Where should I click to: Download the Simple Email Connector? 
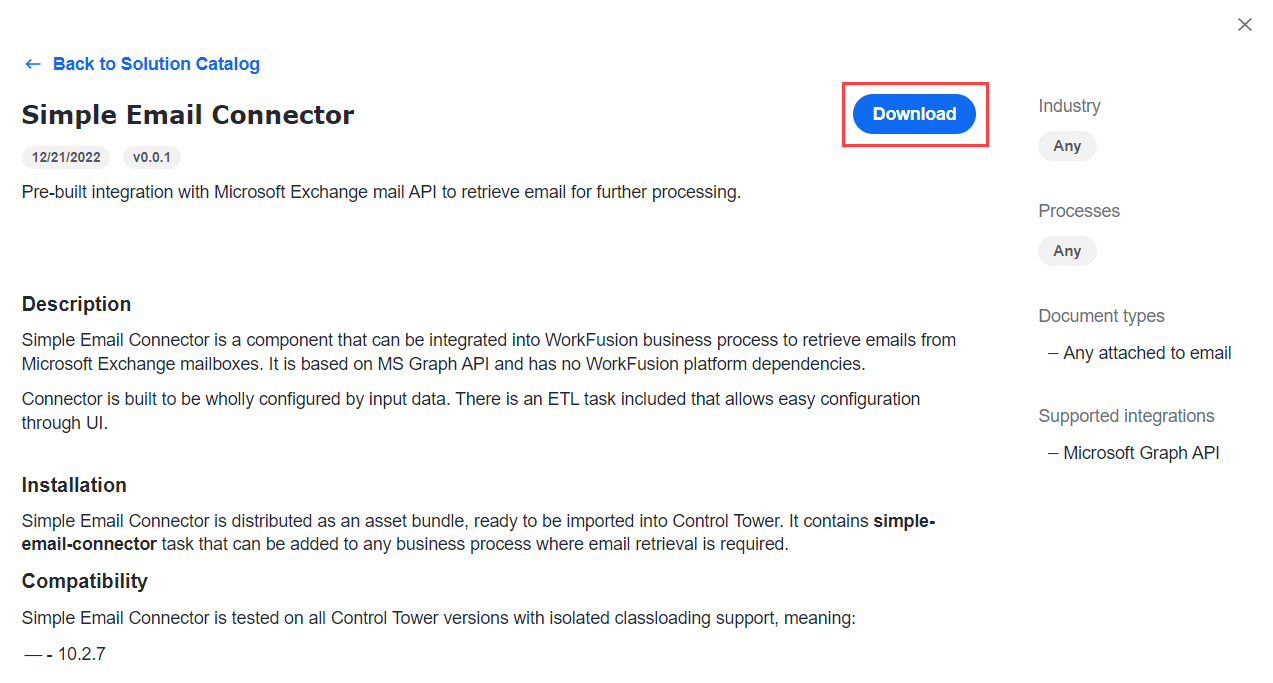pos(914,114)
